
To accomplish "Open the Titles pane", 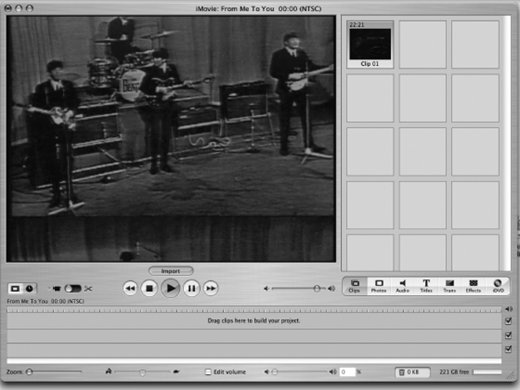I will point(426,286).
